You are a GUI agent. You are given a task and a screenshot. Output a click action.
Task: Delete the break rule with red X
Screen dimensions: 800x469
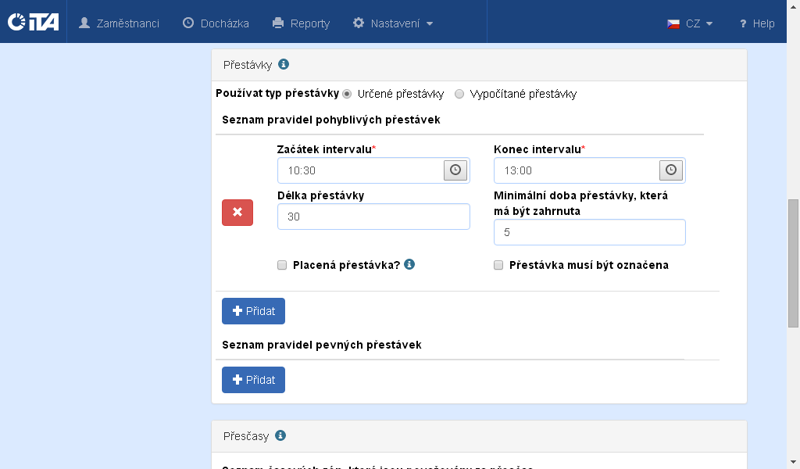click(237, 212)
